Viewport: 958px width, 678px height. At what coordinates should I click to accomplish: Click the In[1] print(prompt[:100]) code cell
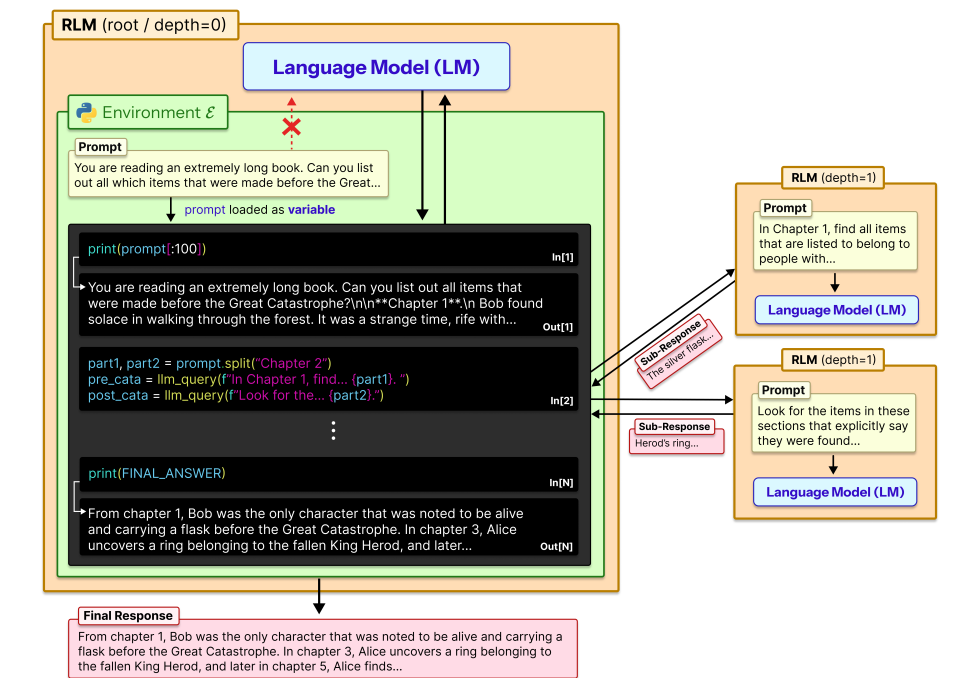coord(328,249)
